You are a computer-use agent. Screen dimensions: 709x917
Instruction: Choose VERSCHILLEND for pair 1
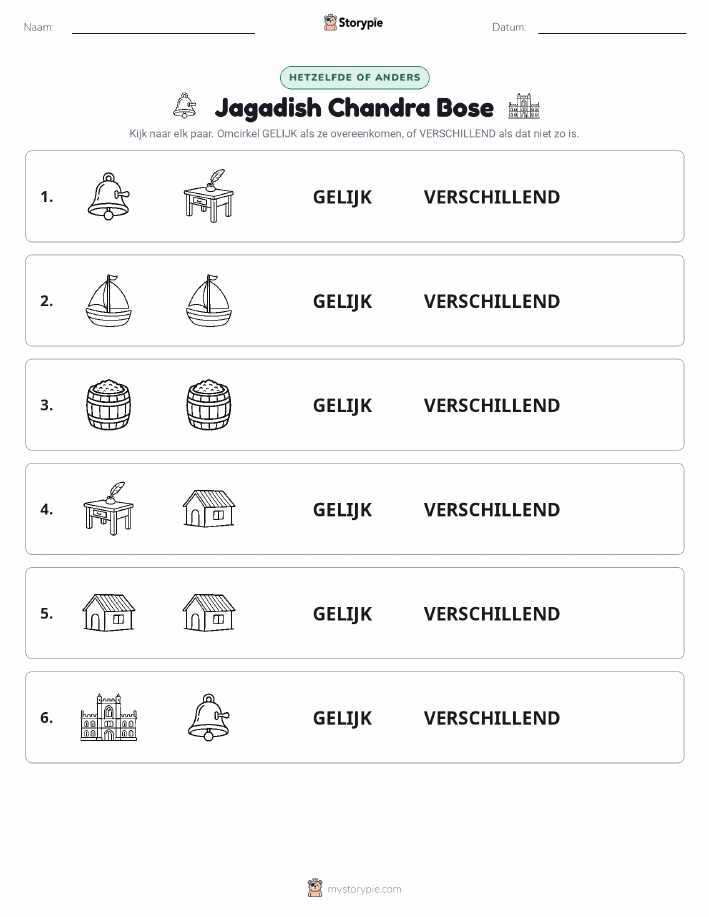point(492,197)
